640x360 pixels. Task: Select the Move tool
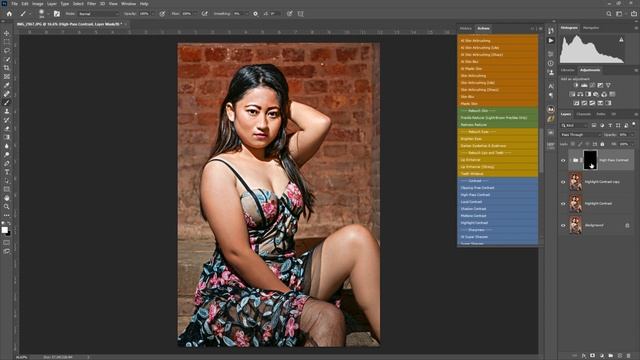click(7, 33)
